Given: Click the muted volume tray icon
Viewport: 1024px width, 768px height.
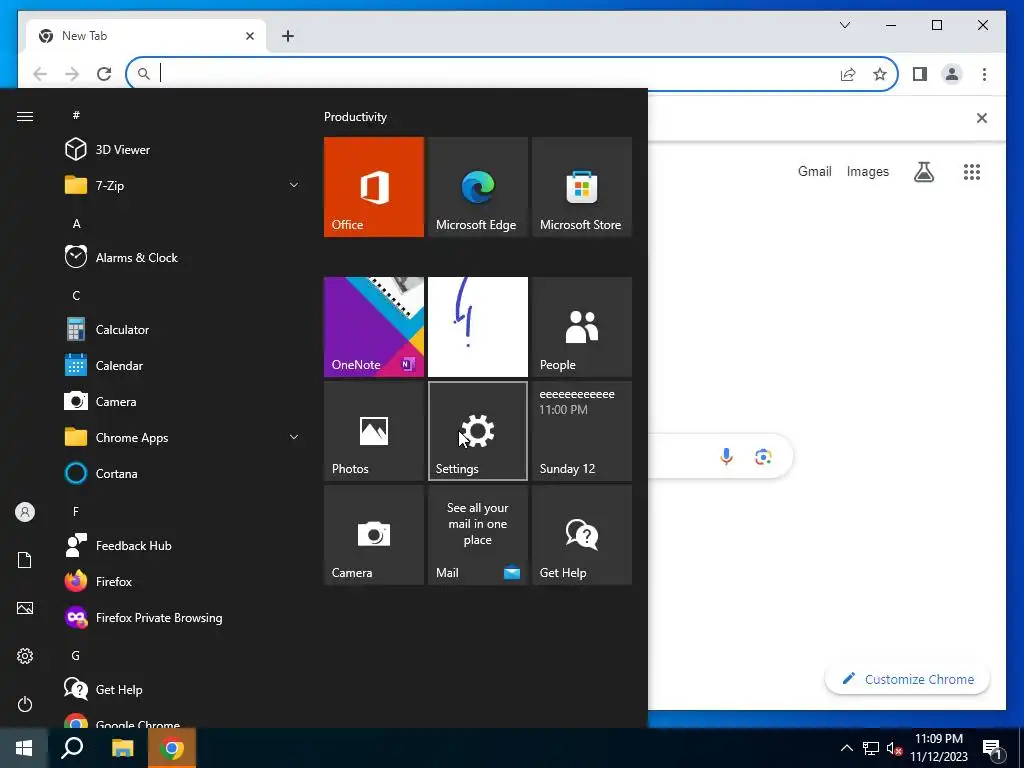Looking at the screenshot, I should [x=895, y=748].
